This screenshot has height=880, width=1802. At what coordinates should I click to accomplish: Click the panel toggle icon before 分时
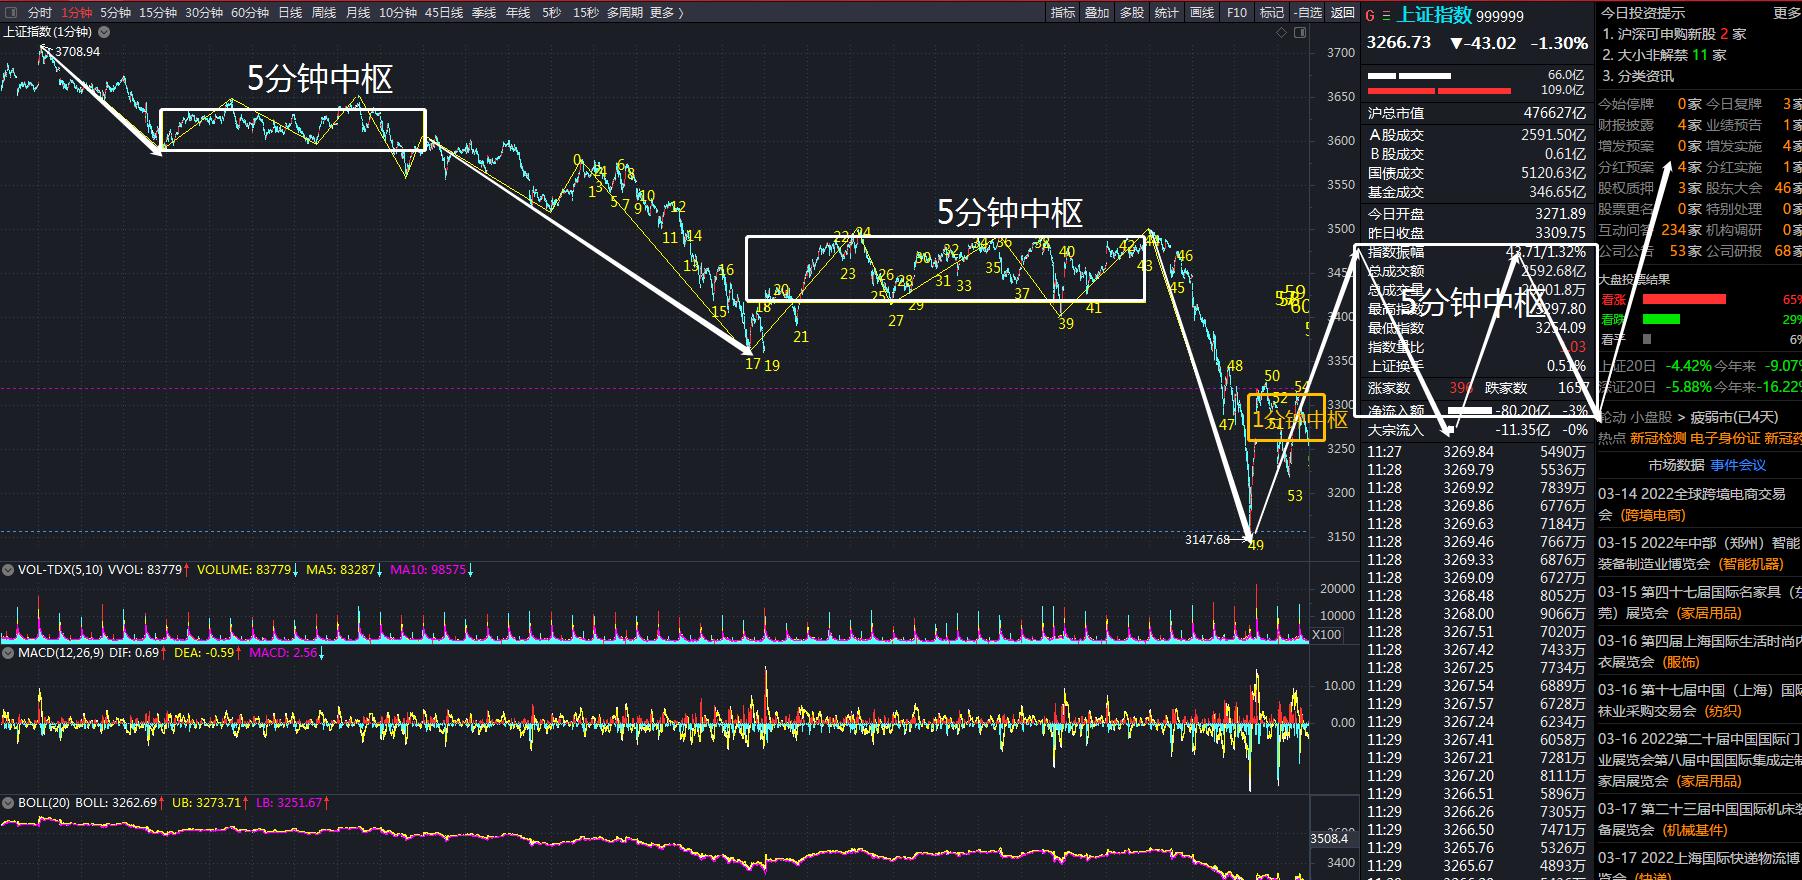tap(10, 12)
